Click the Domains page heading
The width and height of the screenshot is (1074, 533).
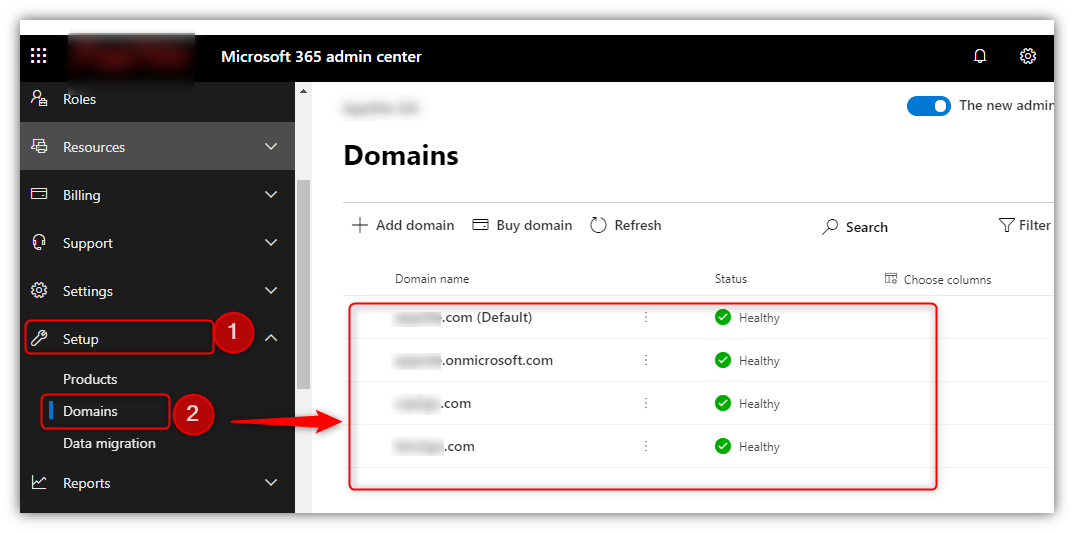click(401, 156)
